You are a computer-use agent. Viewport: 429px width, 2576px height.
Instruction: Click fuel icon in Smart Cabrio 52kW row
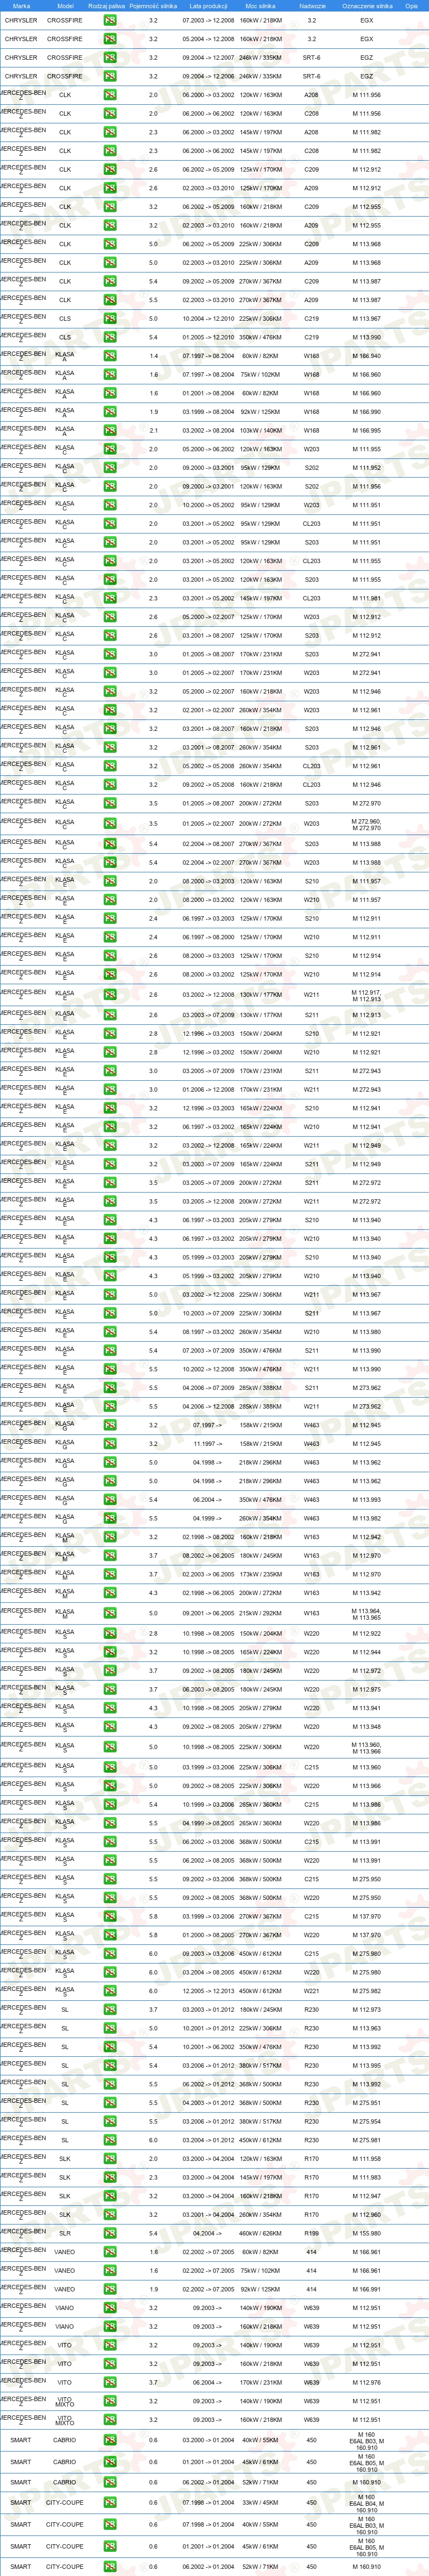point(110,2482)
